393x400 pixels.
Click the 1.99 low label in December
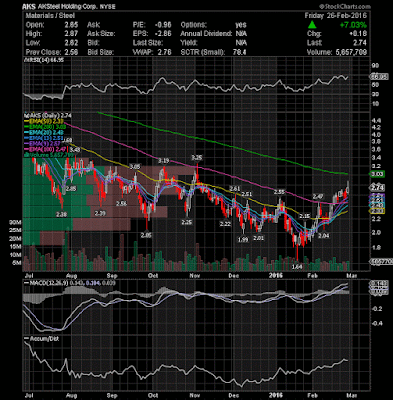[243, 239]
